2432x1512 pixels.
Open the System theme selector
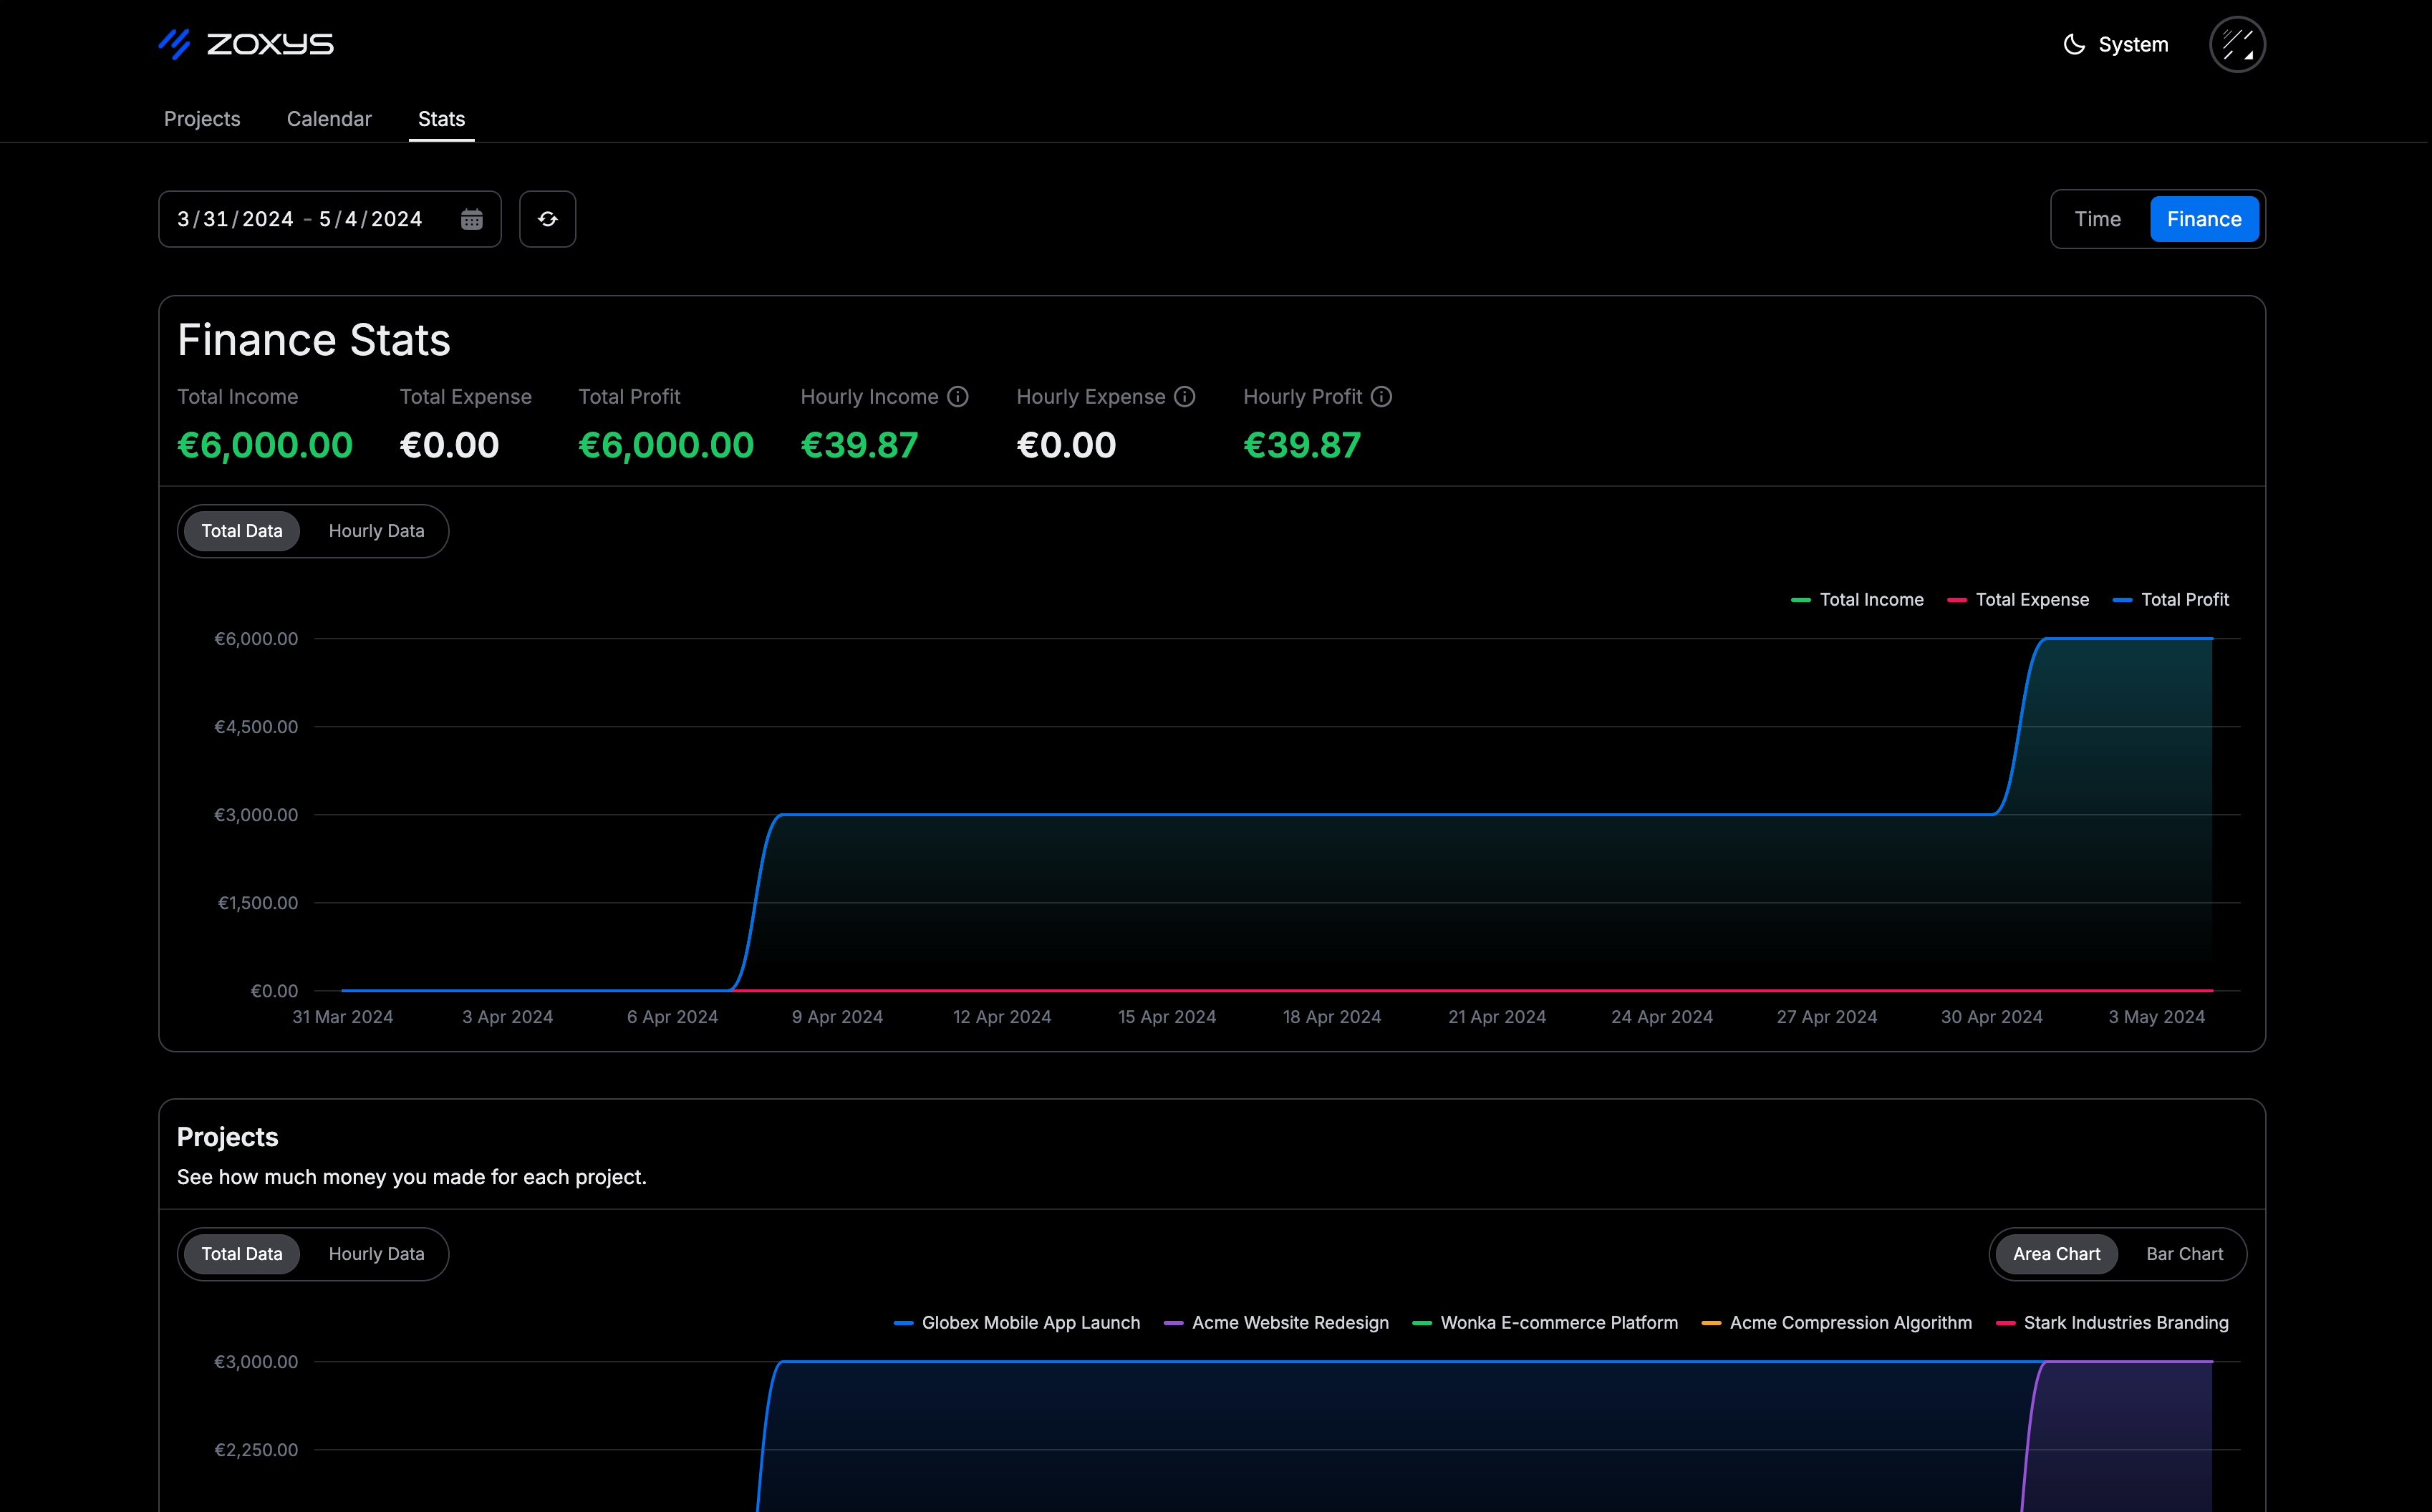(x=2116, y=44)
